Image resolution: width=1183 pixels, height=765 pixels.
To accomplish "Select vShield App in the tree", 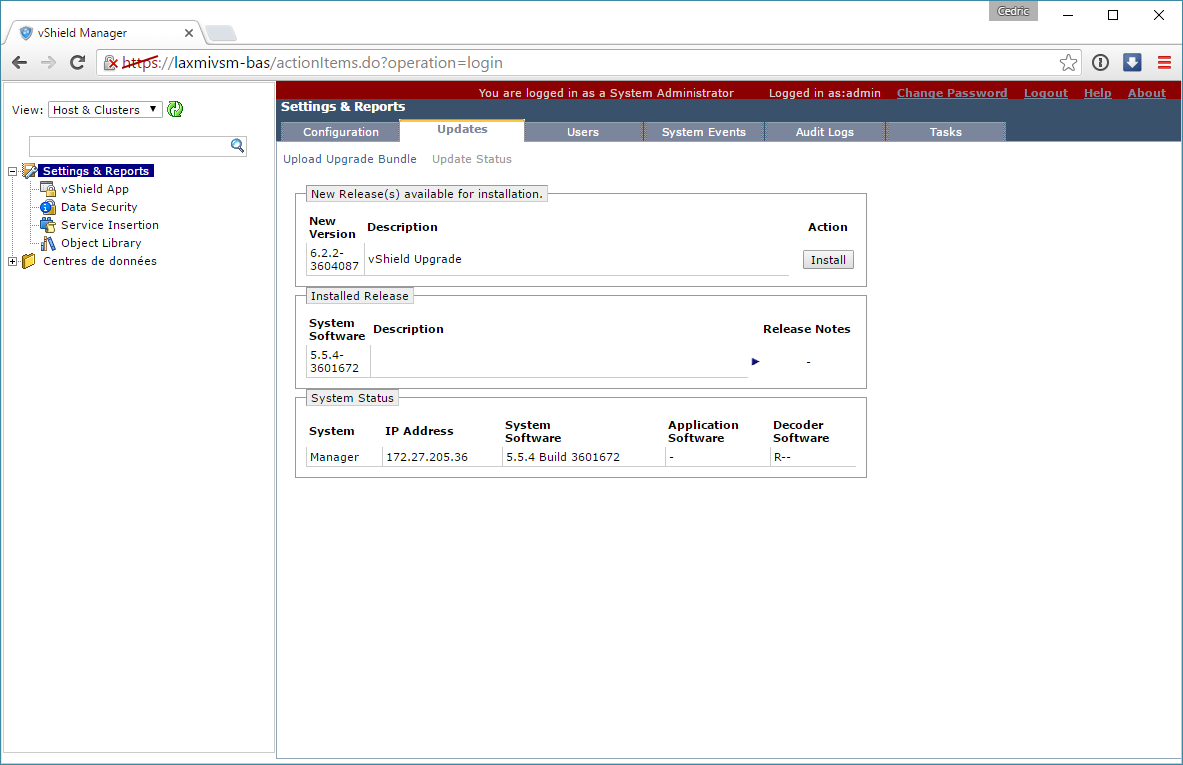I will 95,189.
